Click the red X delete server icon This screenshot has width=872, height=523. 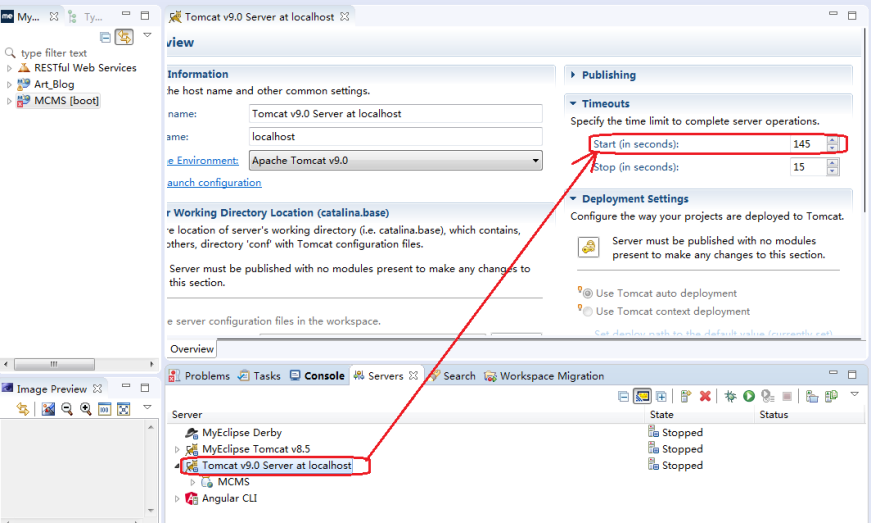[705, 396]
